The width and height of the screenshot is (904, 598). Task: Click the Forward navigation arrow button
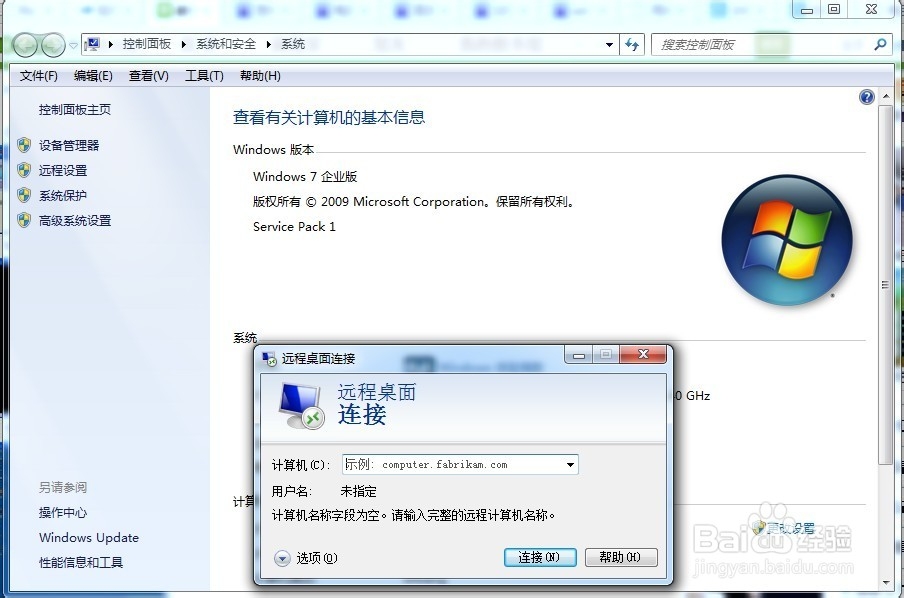tap(53, 45)
